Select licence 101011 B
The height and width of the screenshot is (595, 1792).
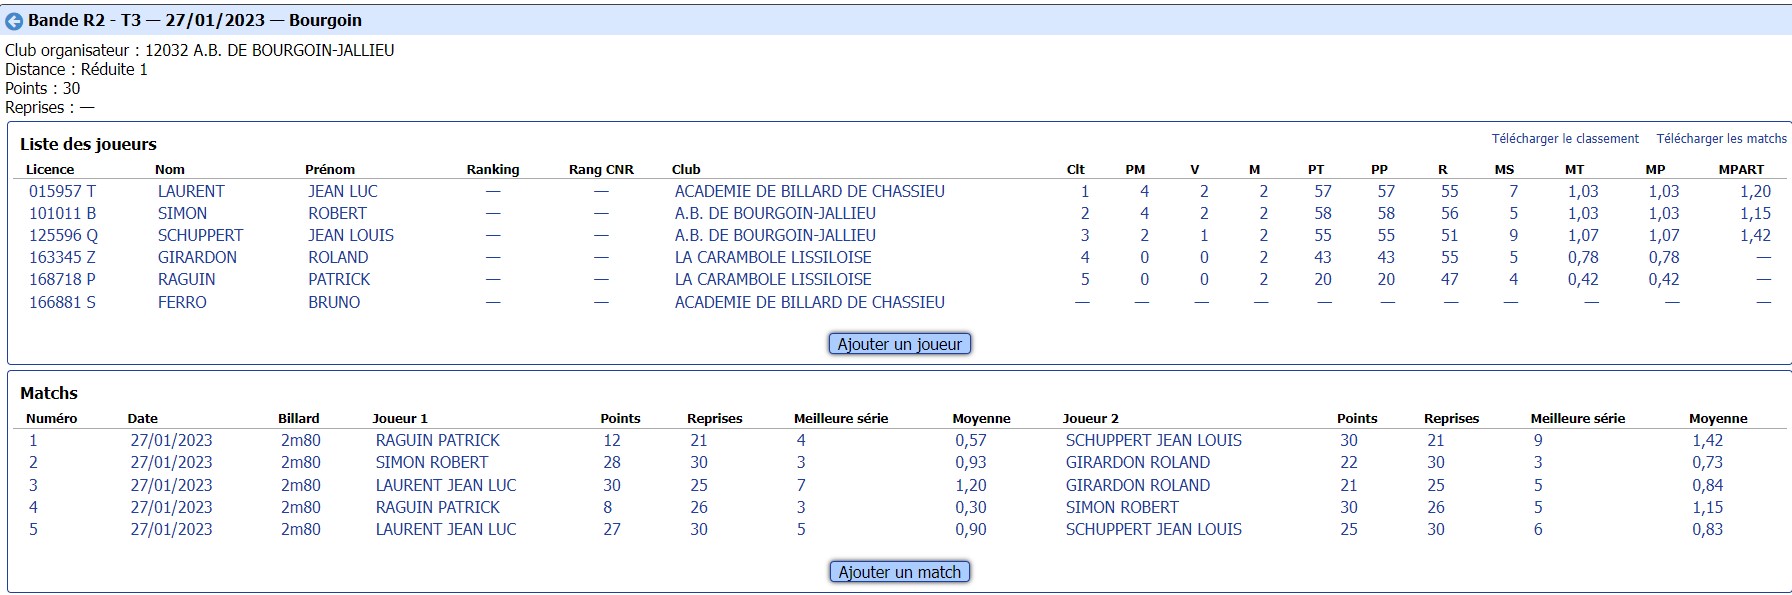click(62, 213)
